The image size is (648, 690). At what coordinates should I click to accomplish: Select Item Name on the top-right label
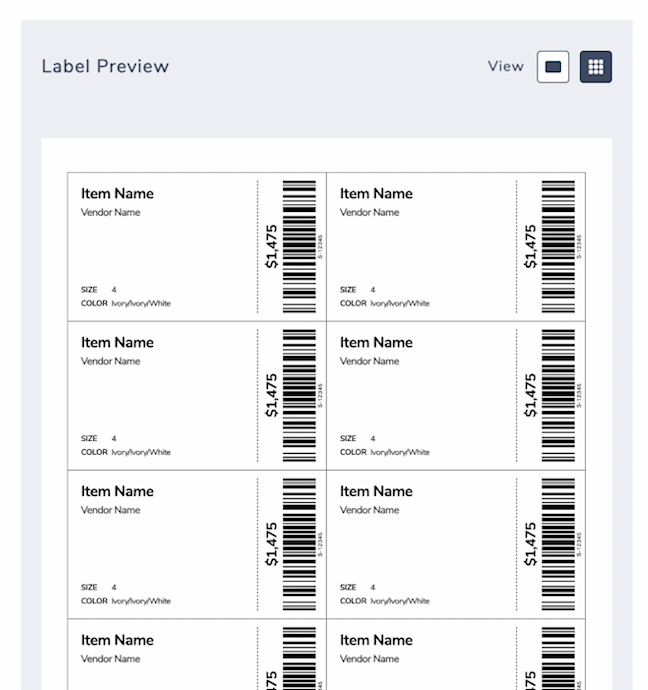pos(376,194)
